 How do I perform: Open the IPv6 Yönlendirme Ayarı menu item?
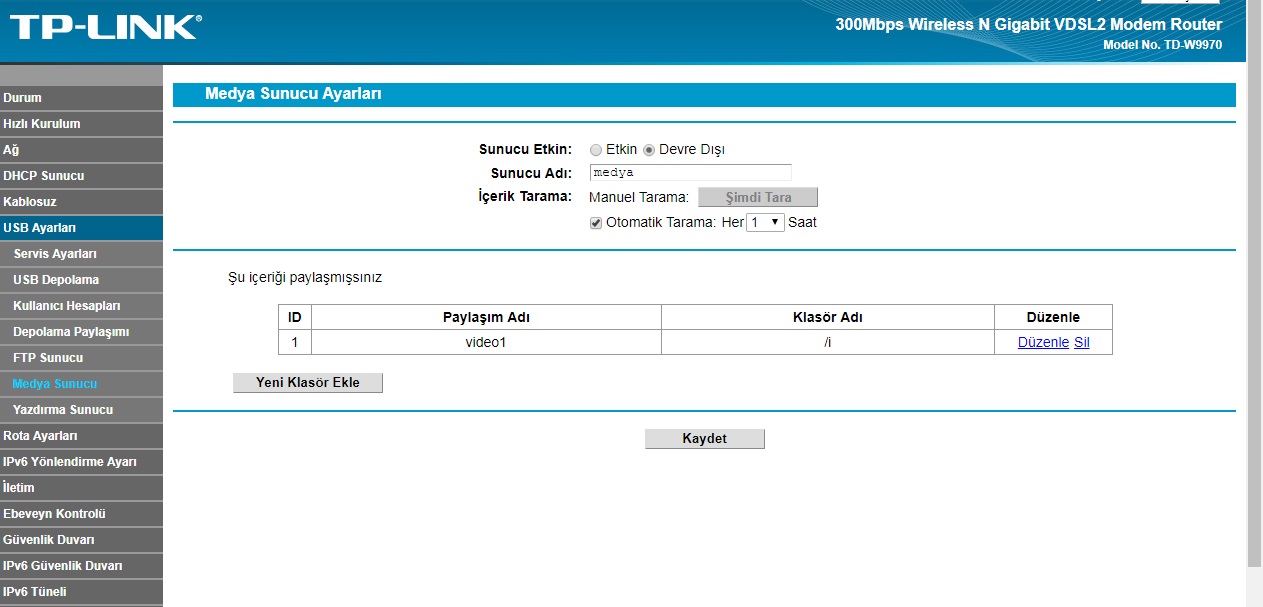(81, 462)
